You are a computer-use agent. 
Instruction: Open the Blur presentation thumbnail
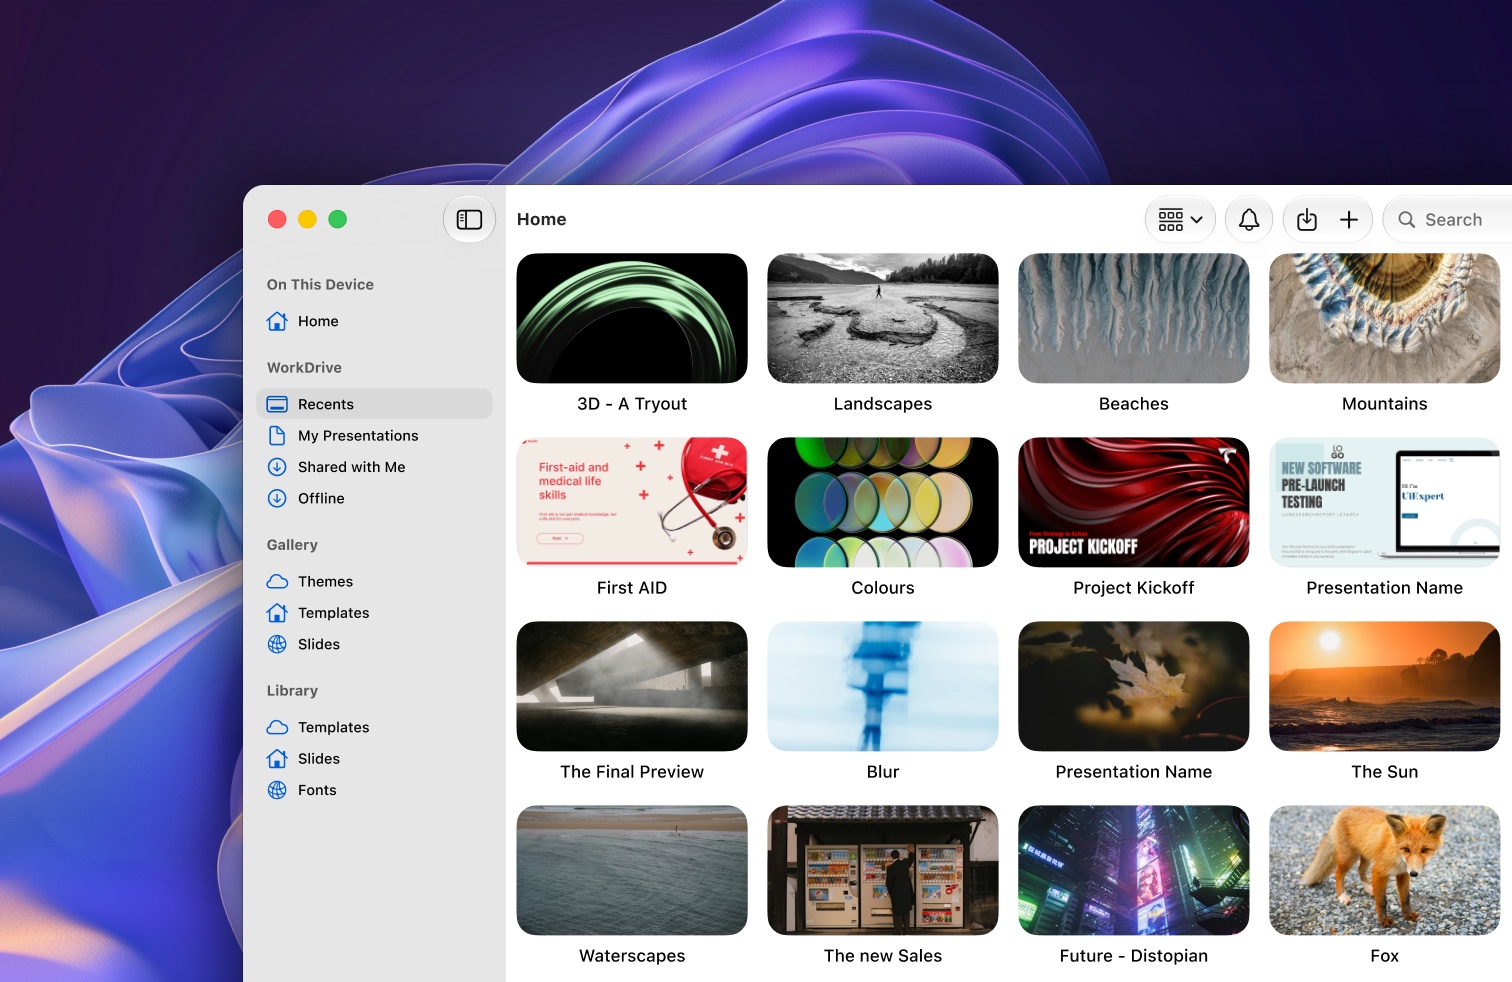[883, 686]
